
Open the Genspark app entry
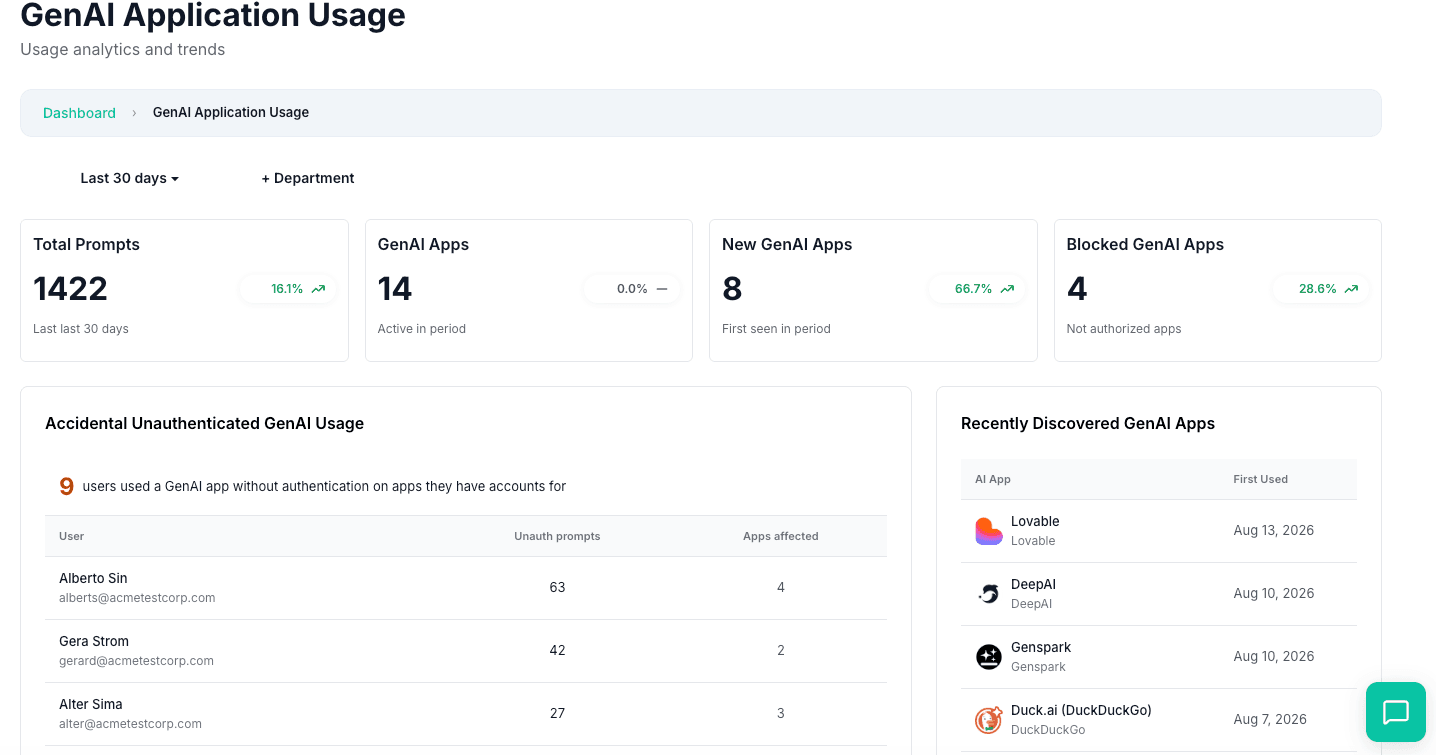click(1159, 657)
